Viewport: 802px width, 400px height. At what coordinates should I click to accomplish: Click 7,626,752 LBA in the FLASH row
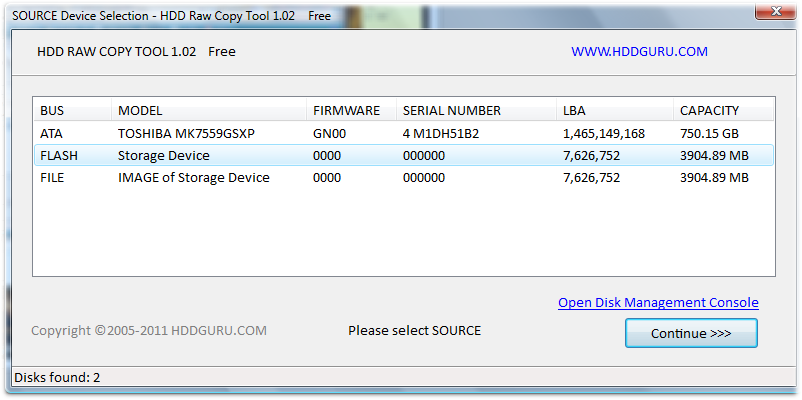591,155
